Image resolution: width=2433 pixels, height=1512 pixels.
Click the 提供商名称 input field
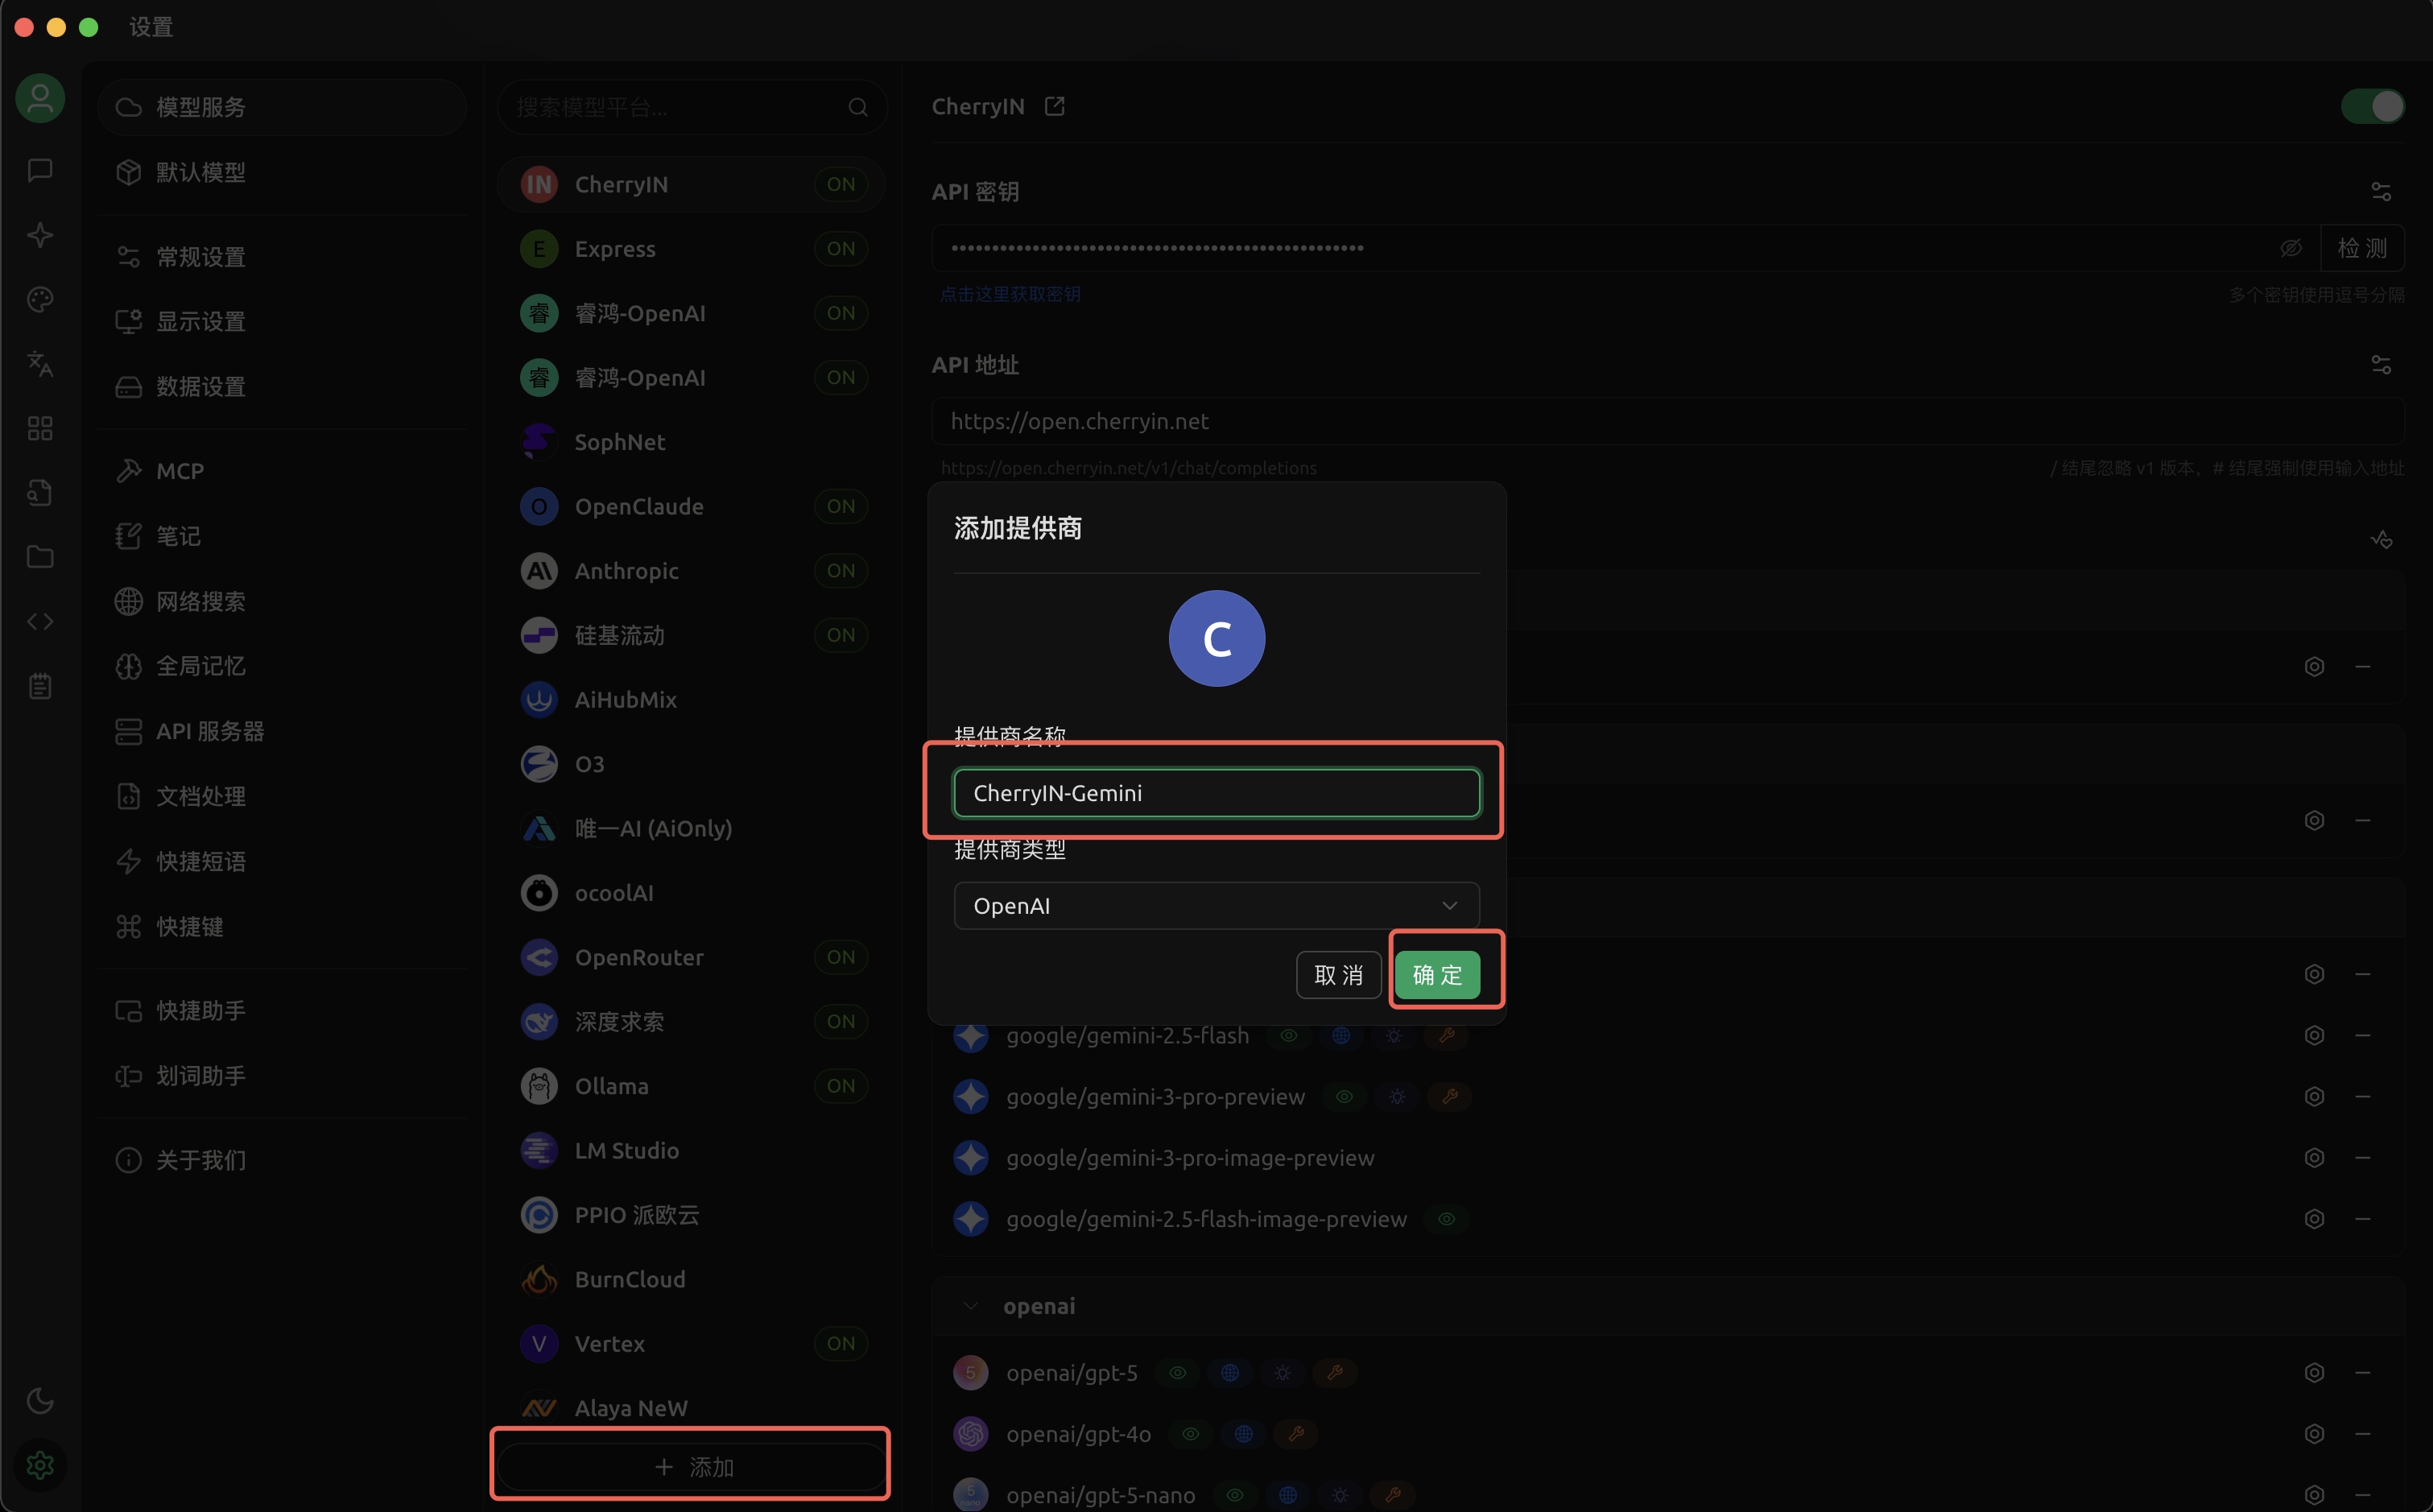click(1216, 793)
